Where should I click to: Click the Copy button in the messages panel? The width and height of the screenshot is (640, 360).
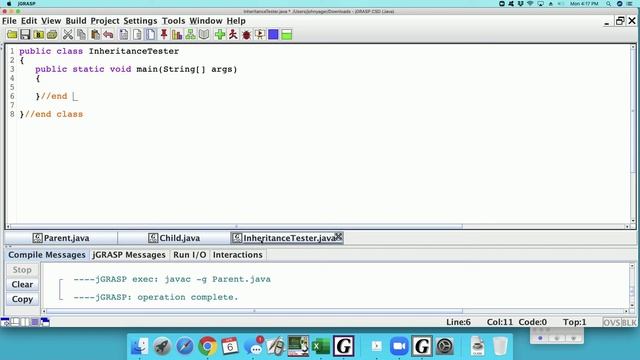(22, 299)
